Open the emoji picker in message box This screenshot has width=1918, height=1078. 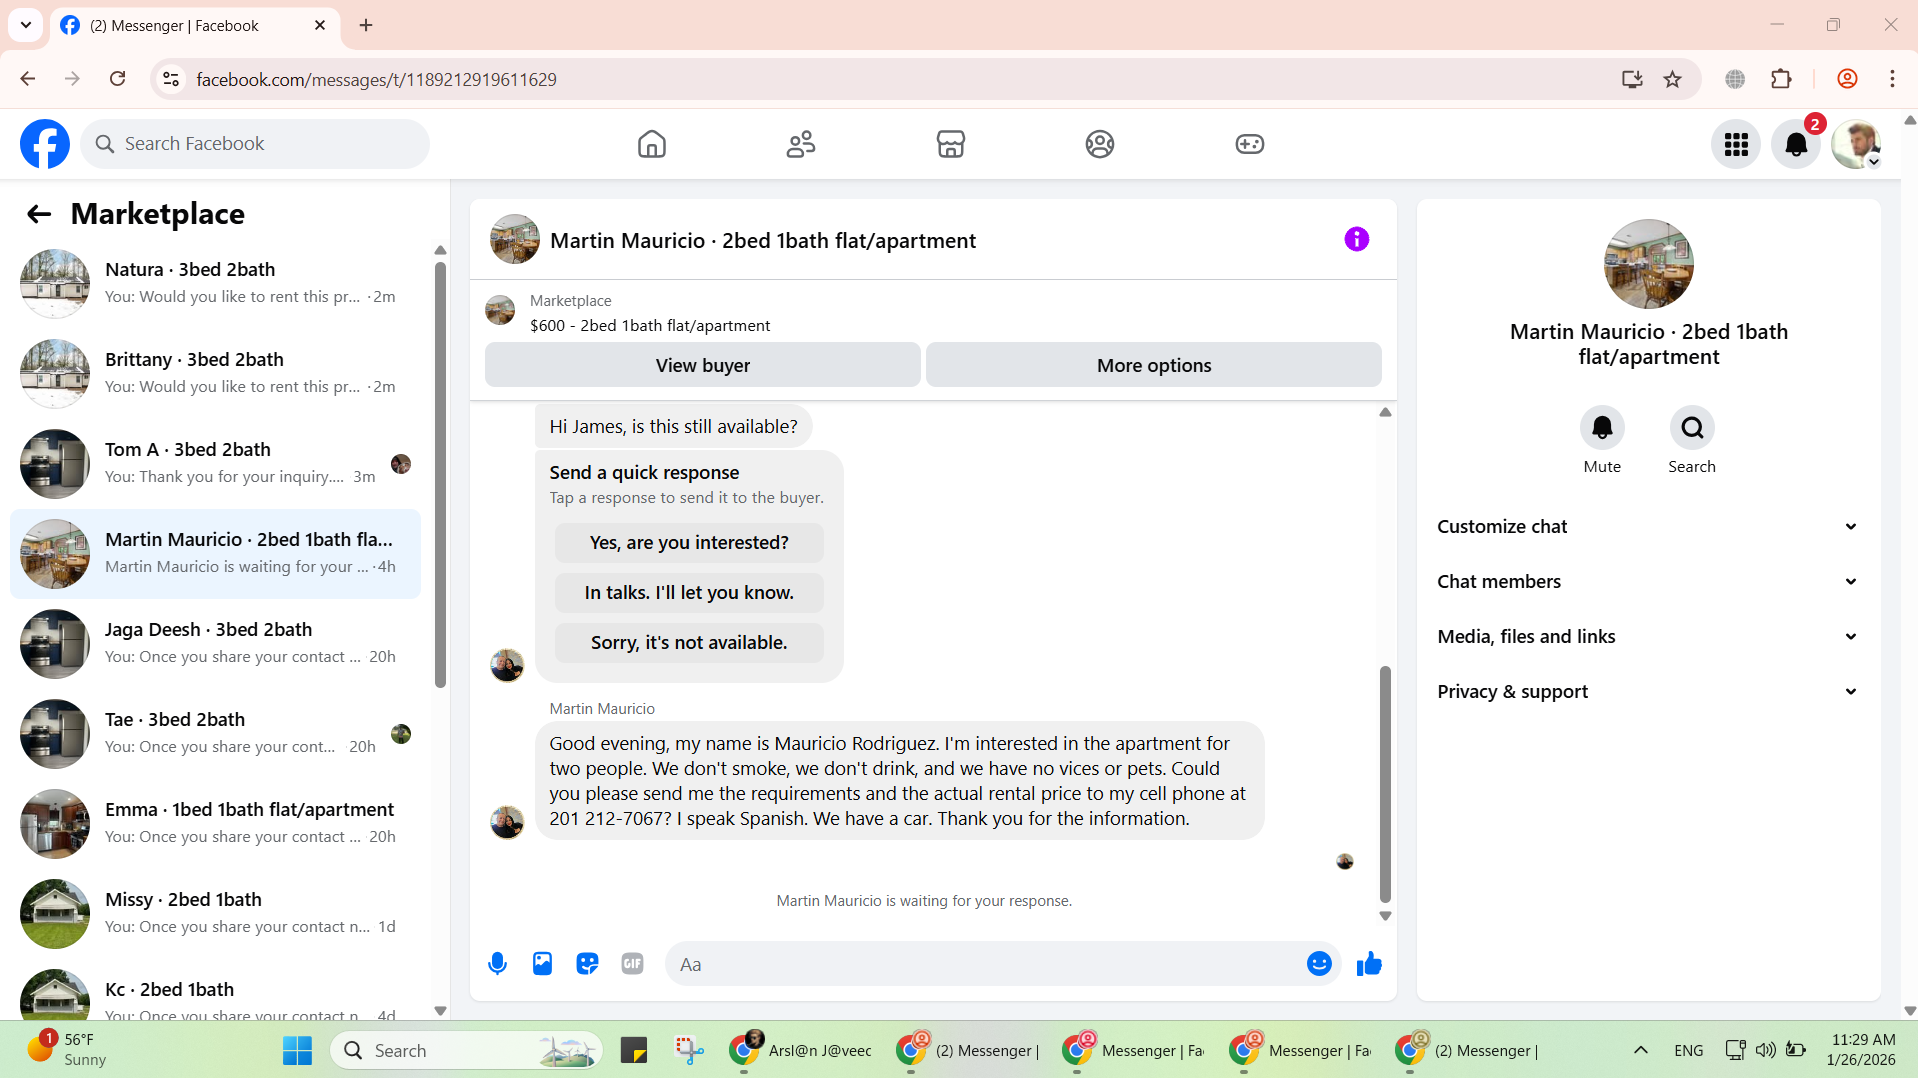coord(1319,964)
